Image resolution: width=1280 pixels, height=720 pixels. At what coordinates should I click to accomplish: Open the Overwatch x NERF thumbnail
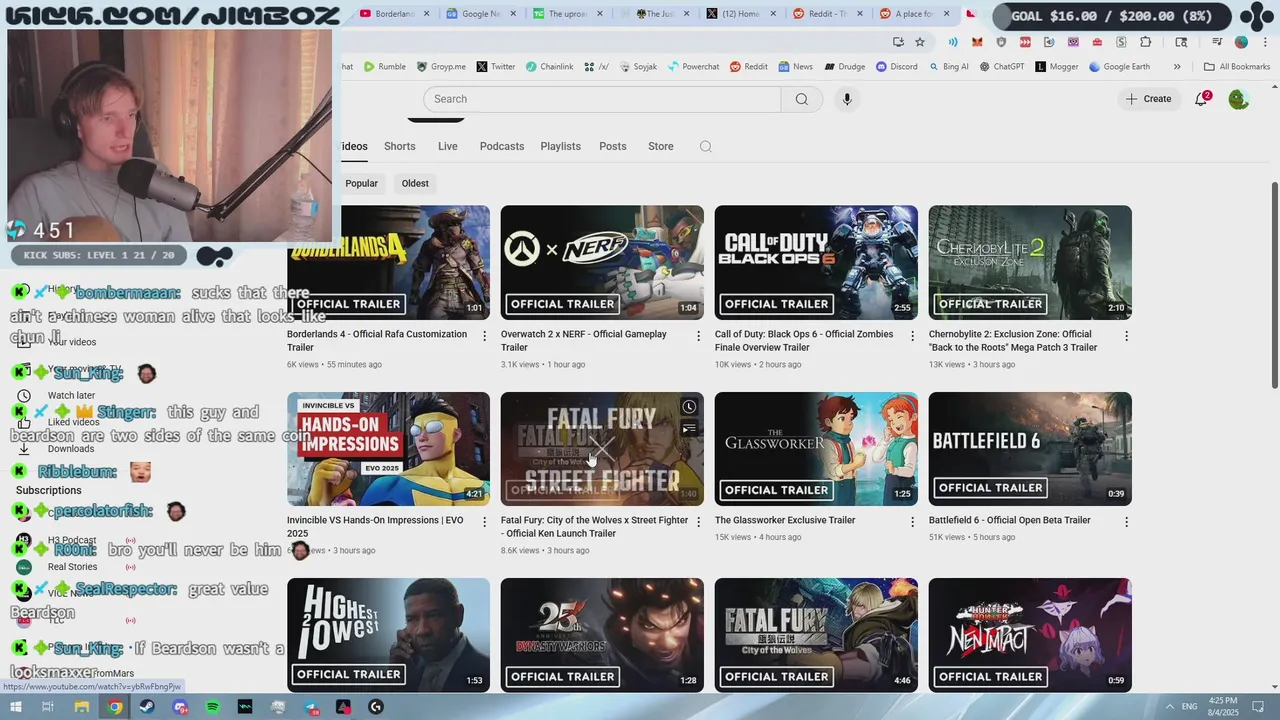(x=602, y=263)
